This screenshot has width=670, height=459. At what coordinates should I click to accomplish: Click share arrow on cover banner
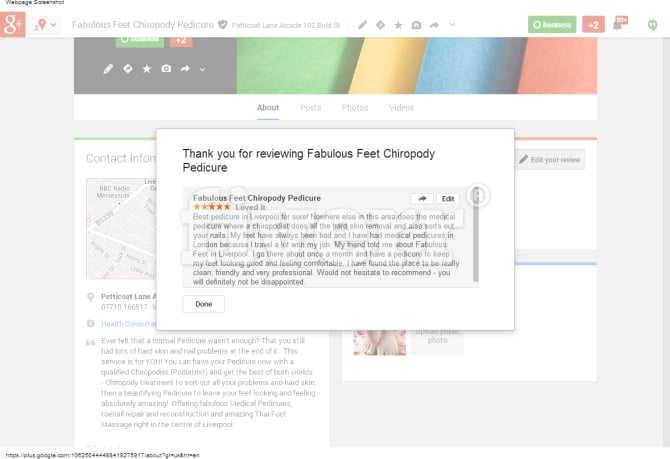(x=185, y=68)
